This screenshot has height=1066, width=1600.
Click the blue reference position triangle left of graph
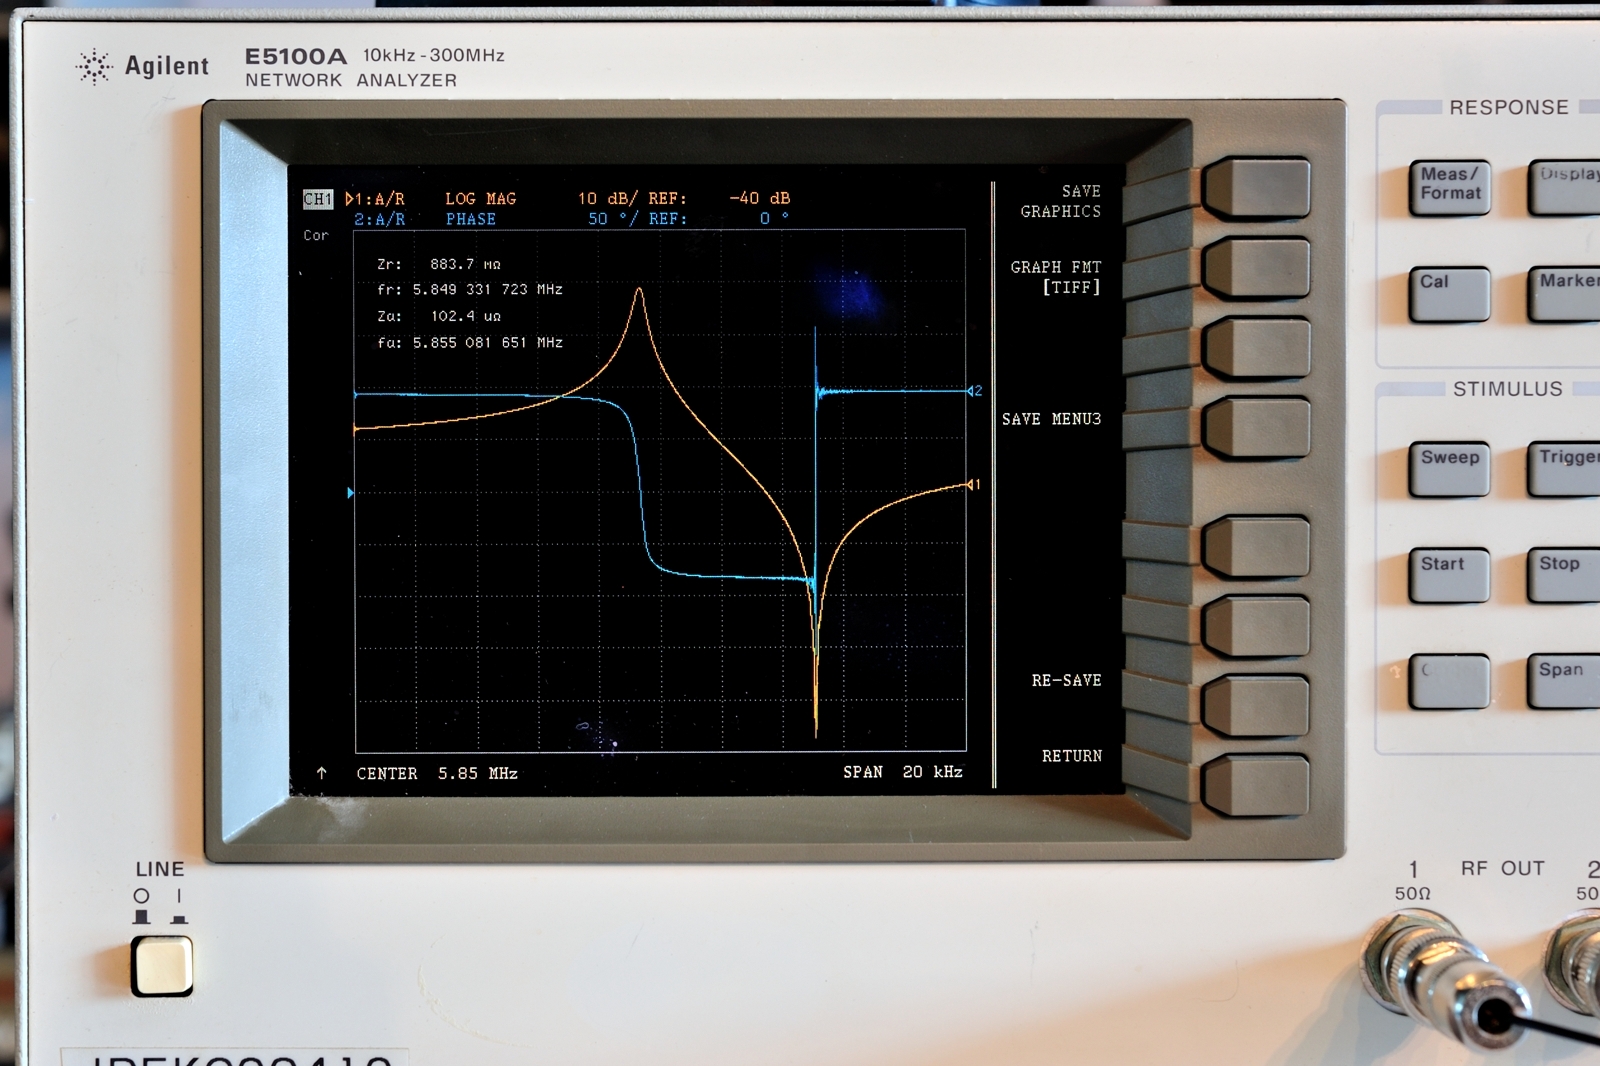coord(350,493)
